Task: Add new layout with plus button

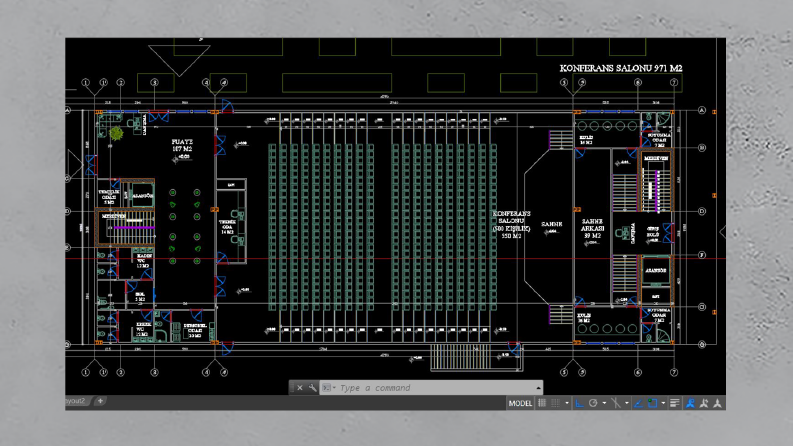Action: (100, 400)
